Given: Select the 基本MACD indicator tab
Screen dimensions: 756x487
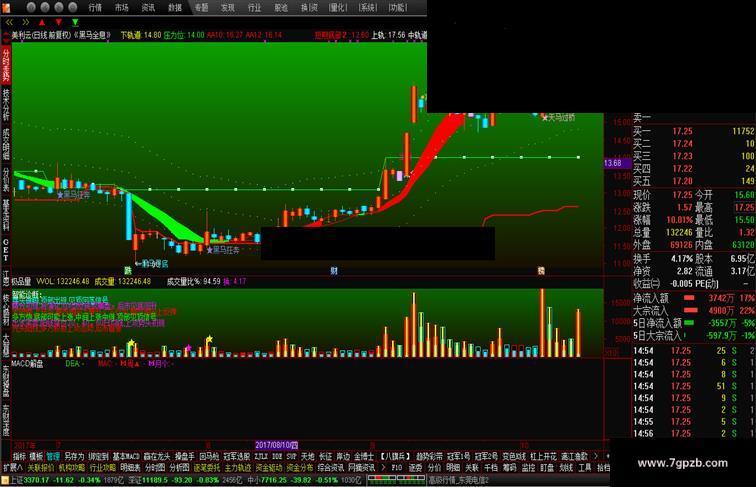Looking at the screenshot, I should point(126,456).
